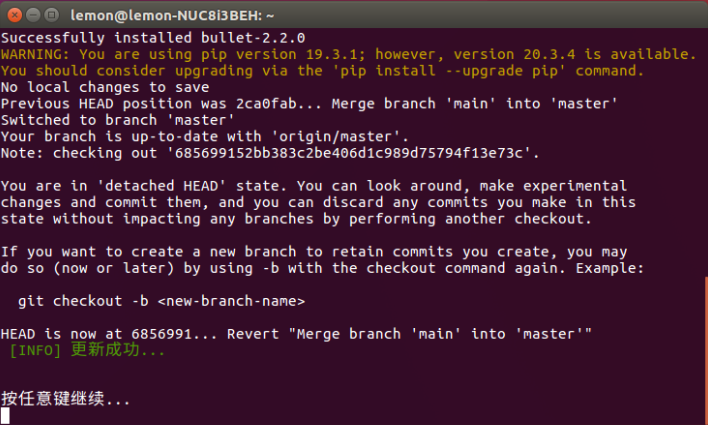Click the yellow 'WARNING:' pip version text
708x425 pixels.
(x=35, y=54)
